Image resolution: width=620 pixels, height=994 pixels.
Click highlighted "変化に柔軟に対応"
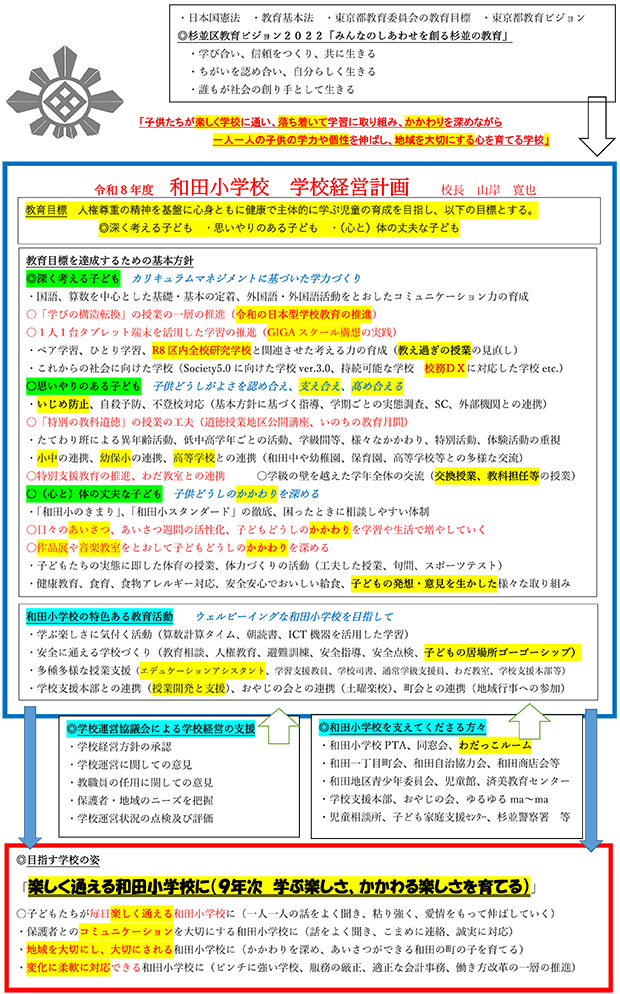click(x=68, y=968)
